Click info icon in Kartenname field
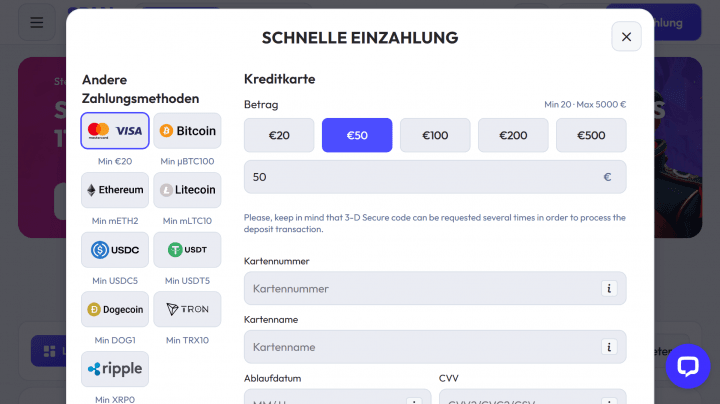This screenshot has width=720, height=404. (x=608, y=347)
